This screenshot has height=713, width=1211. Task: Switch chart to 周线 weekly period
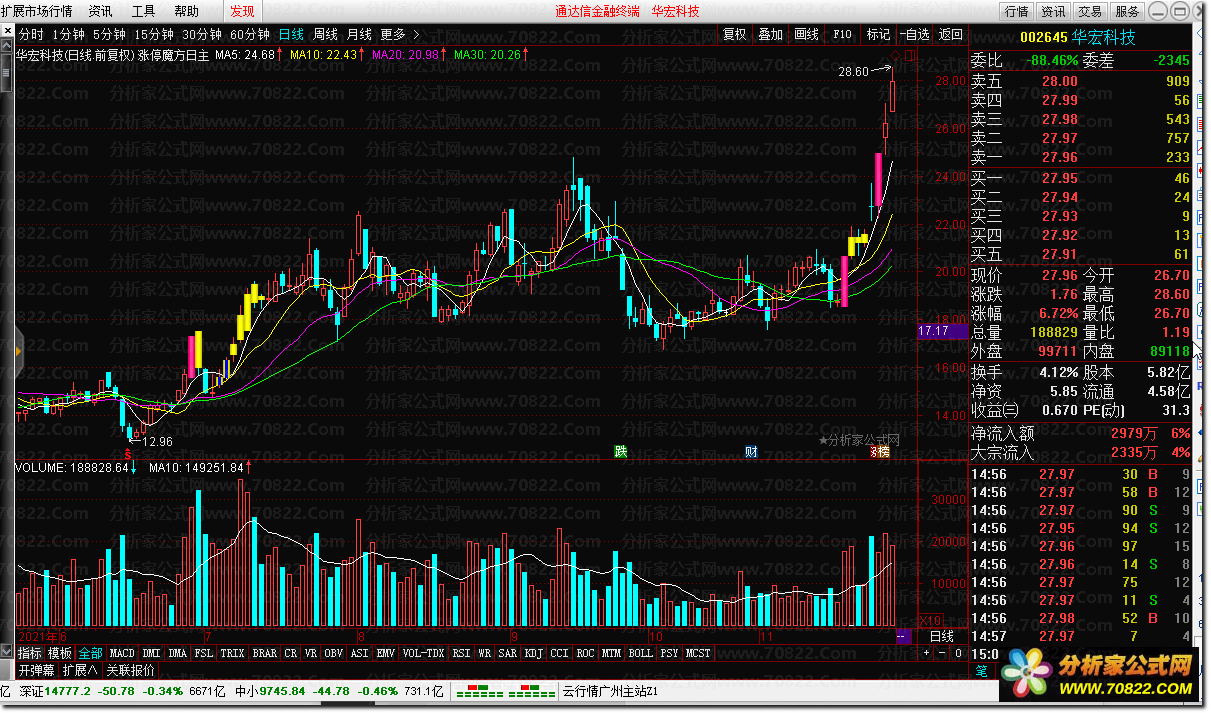pyautogui.click(x=325, y=34)
